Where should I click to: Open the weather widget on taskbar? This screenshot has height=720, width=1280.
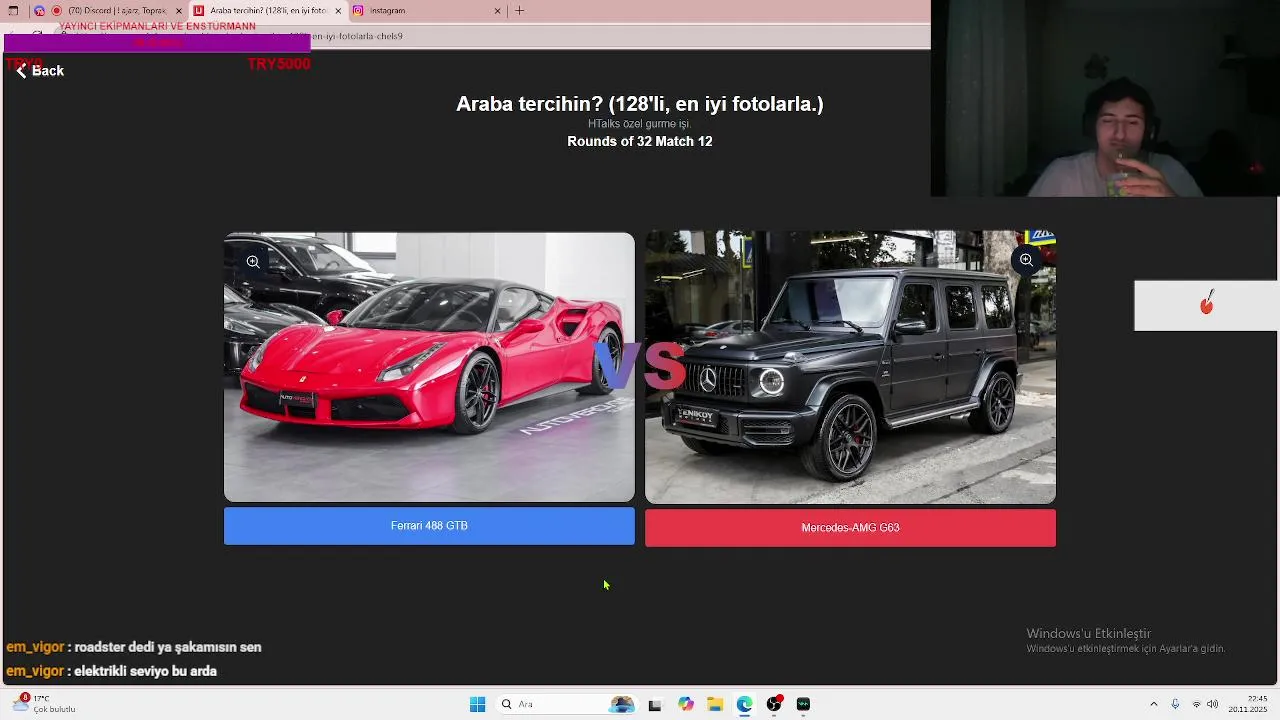click(42, 704)
